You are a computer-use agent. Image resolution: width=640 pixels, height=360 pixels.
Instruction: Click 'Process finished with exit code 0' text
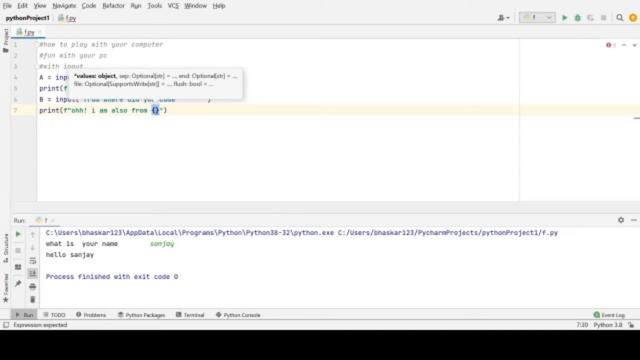click(112, 277)
